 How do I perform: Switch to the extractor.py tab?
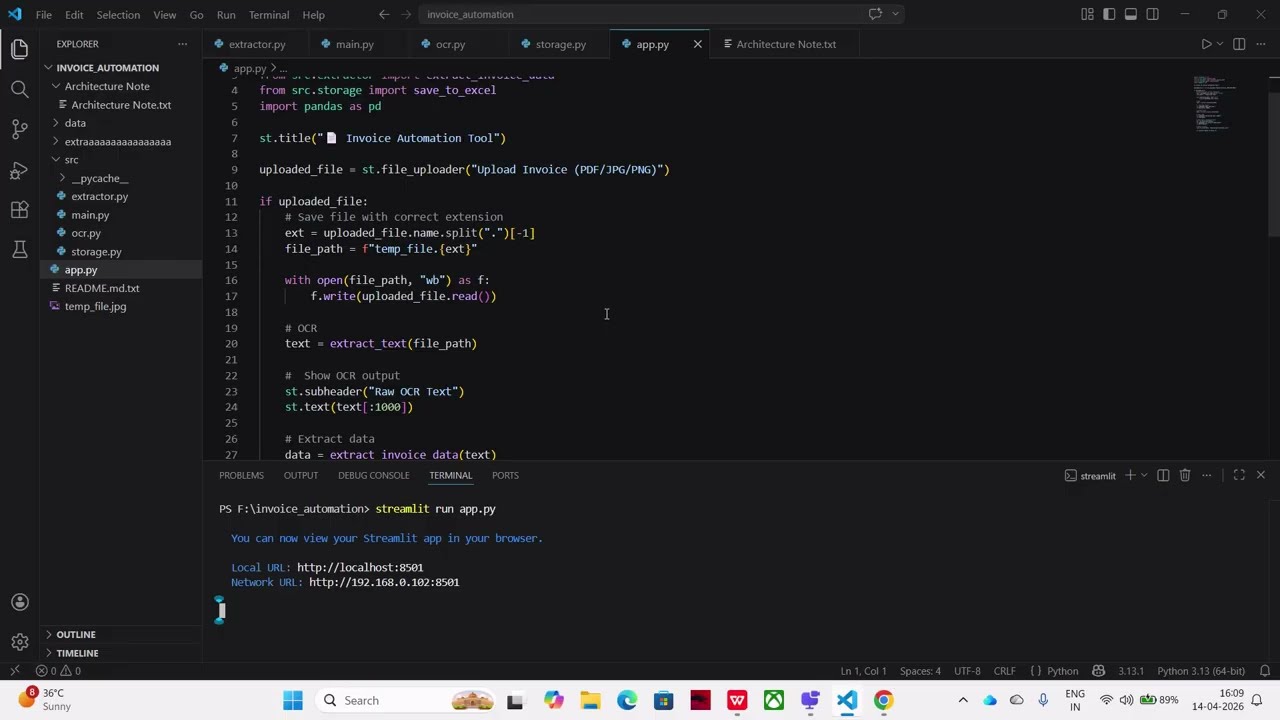point(257,44)
